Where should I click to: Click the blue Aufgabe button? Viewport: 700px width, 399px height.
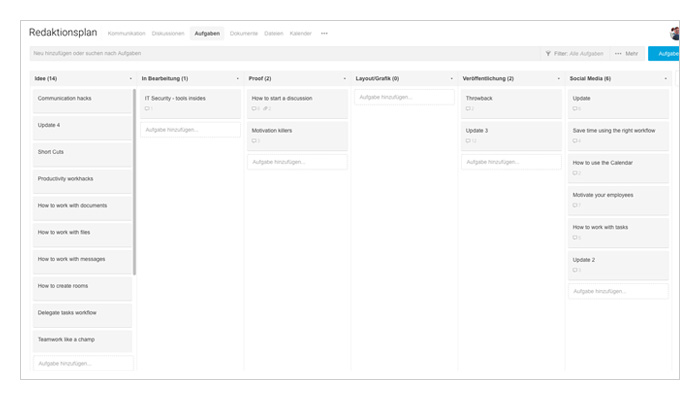click(x=664, y=54)
